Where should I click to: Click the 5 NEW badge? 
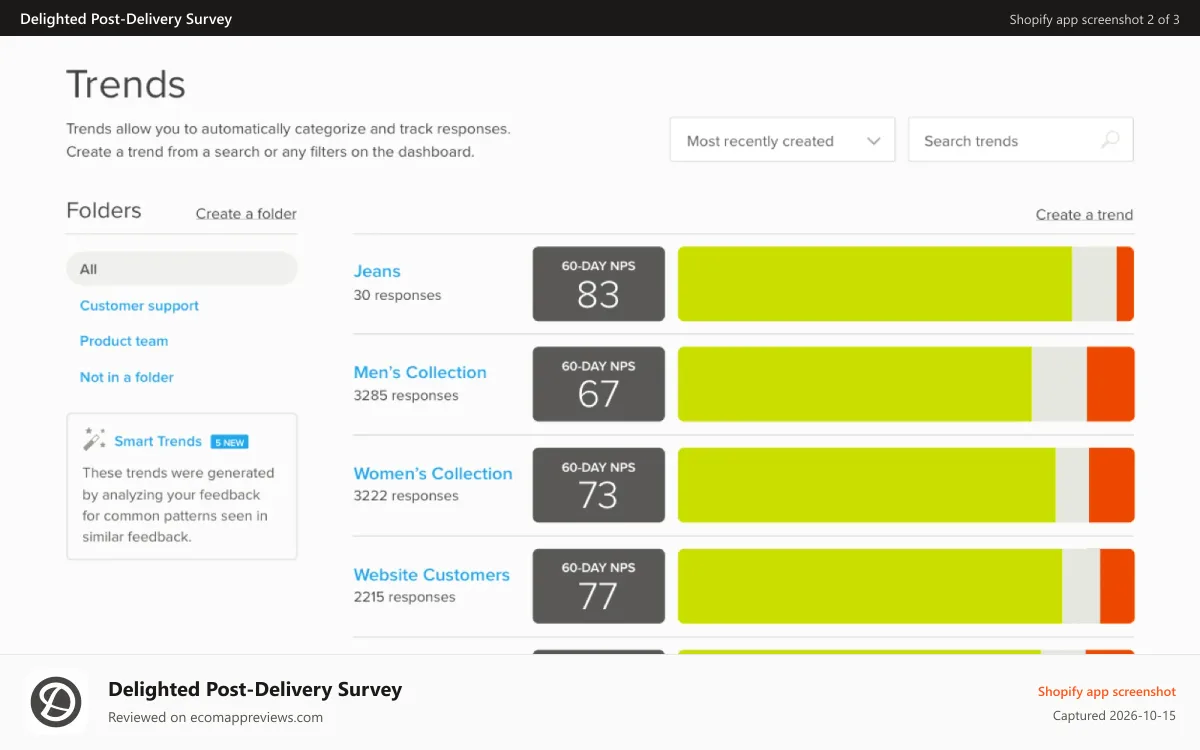tap(229, 442)
